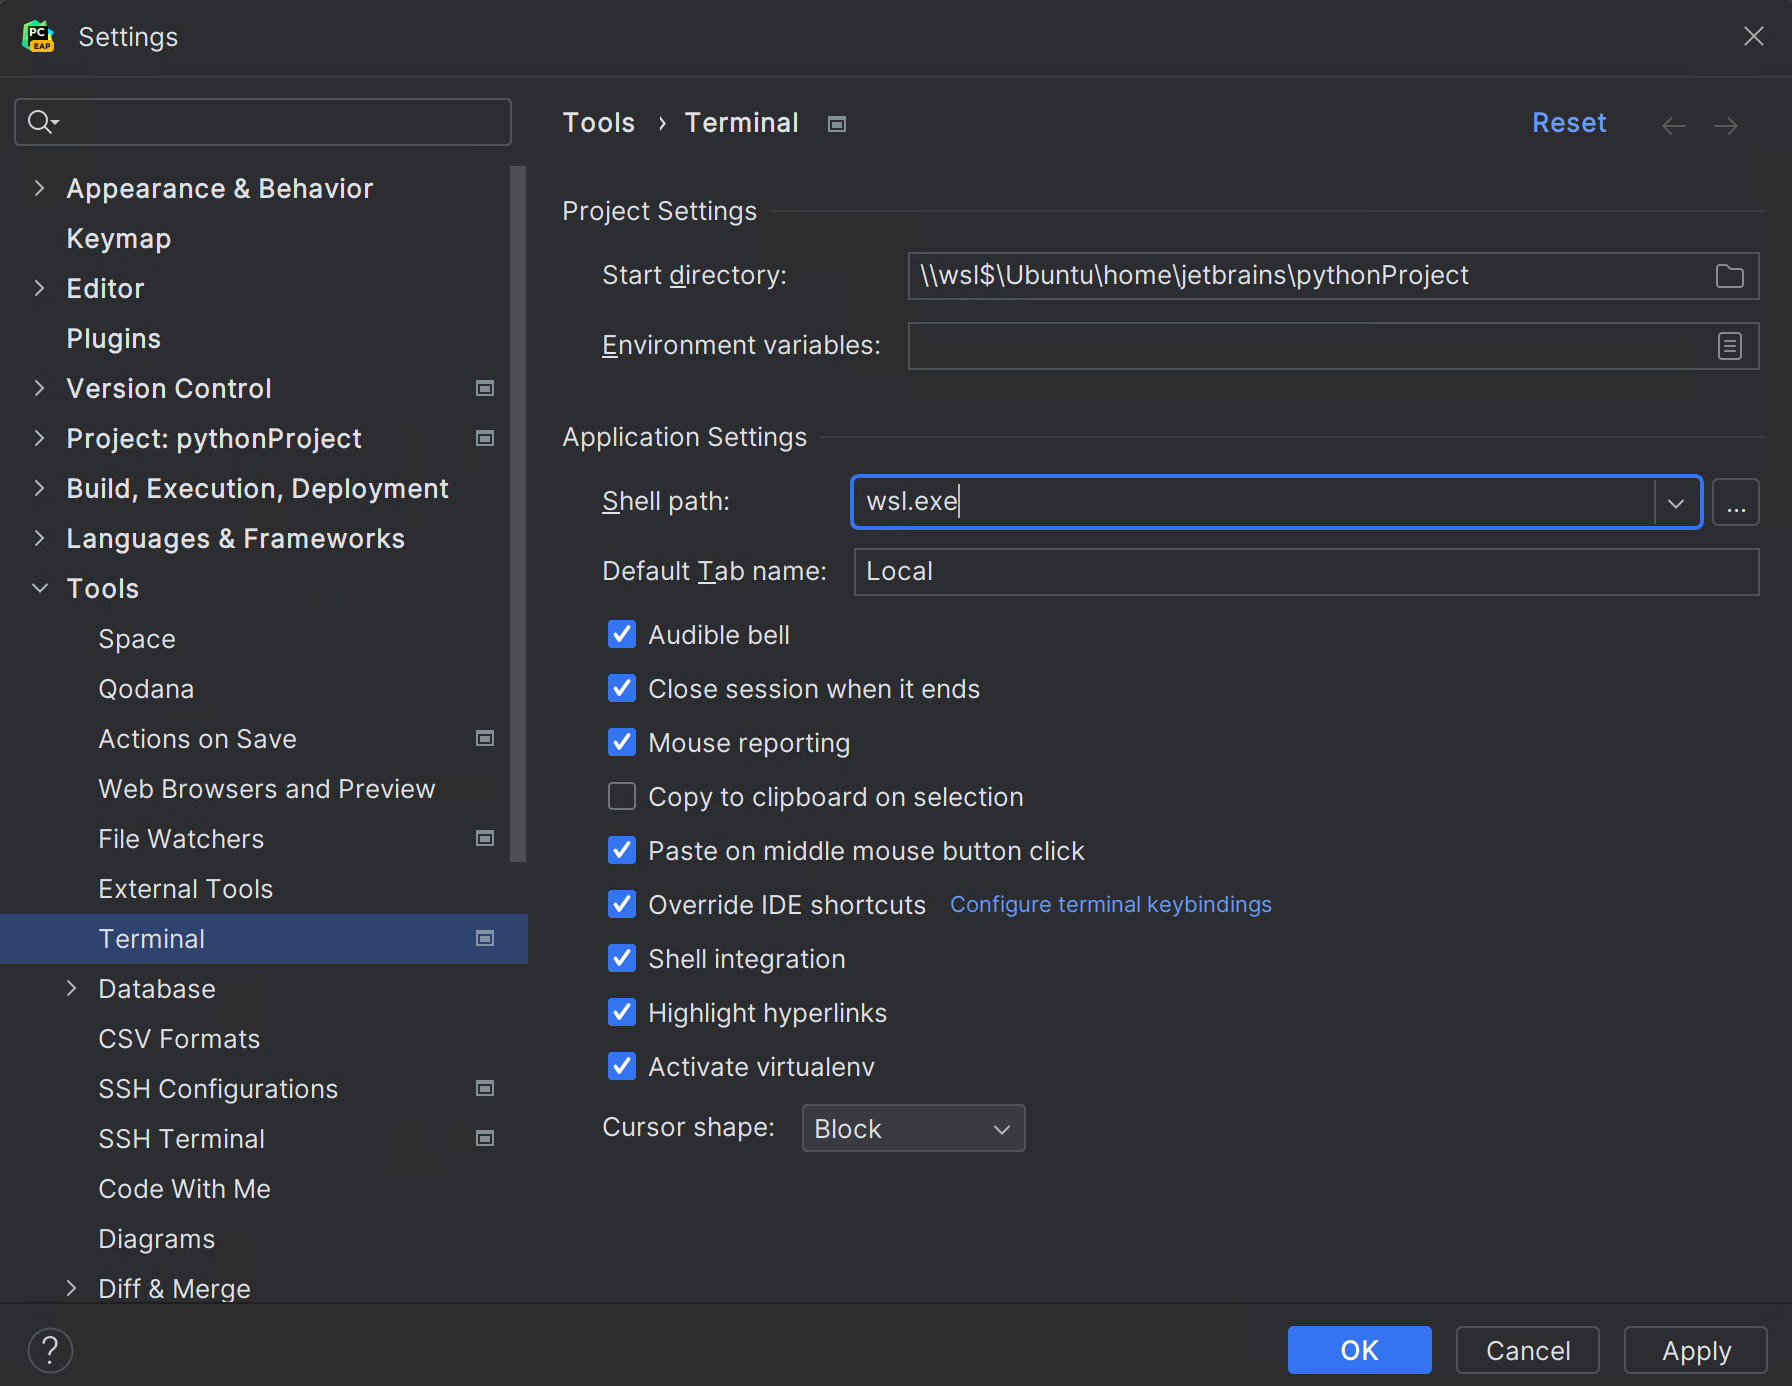Open Configure terminal keybindings link
This screenshot has height=1386, width=1792.
coord(1110,904)
